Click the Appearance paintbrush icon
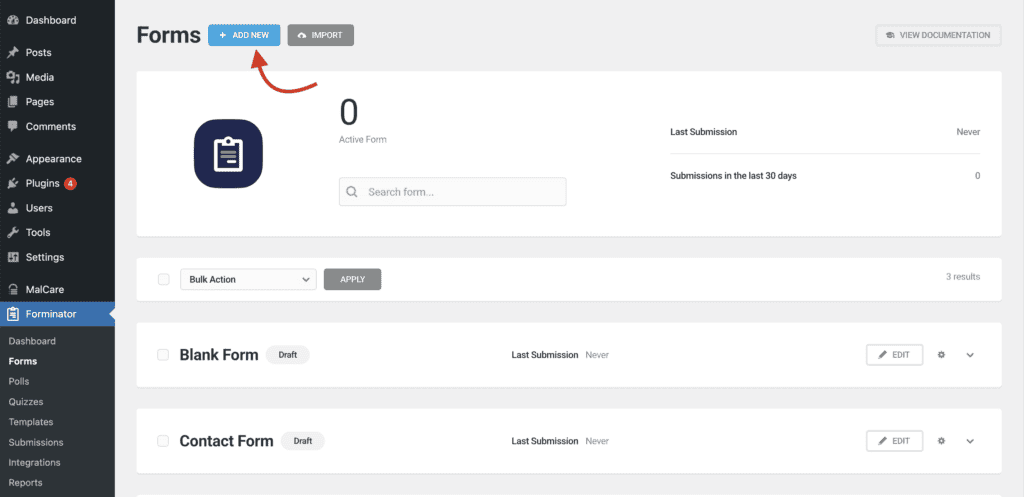Image resolution: width=1024 pixels, height=497 pixels. tap(12, 159)
